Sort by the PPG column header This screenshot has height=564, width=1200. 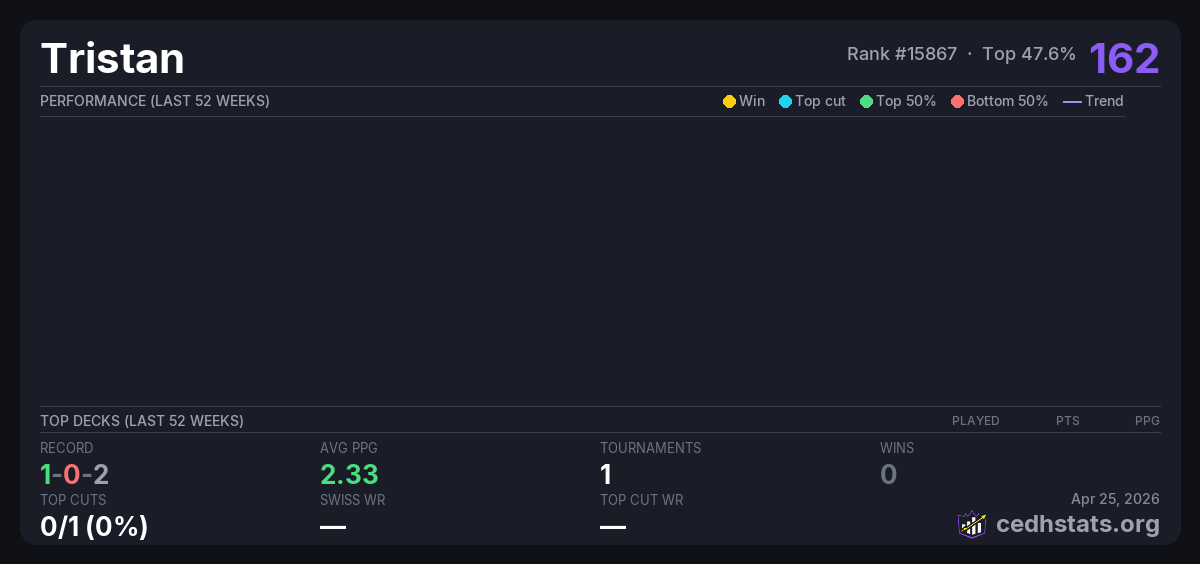pyautogui.click(x=1147, y=421)
